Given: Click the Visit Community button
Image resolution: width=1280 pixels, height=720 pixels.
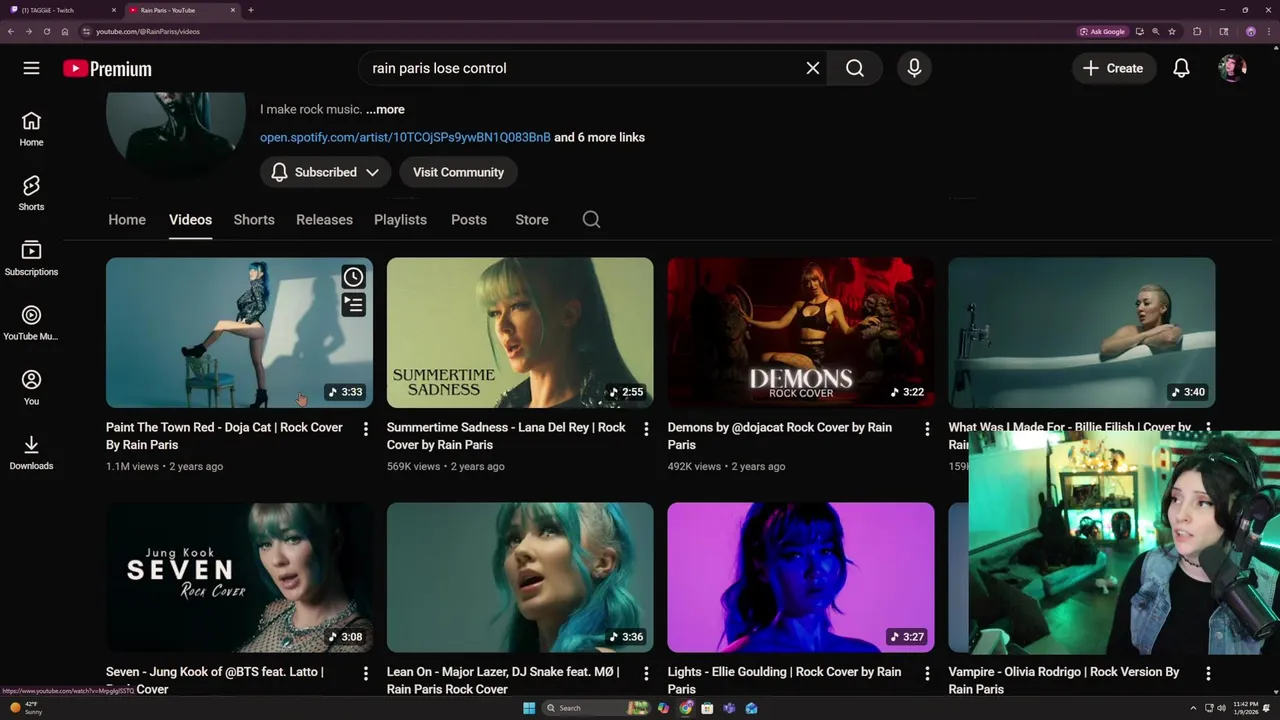Looking at the screenshot, I should click(x=458, y=172).
